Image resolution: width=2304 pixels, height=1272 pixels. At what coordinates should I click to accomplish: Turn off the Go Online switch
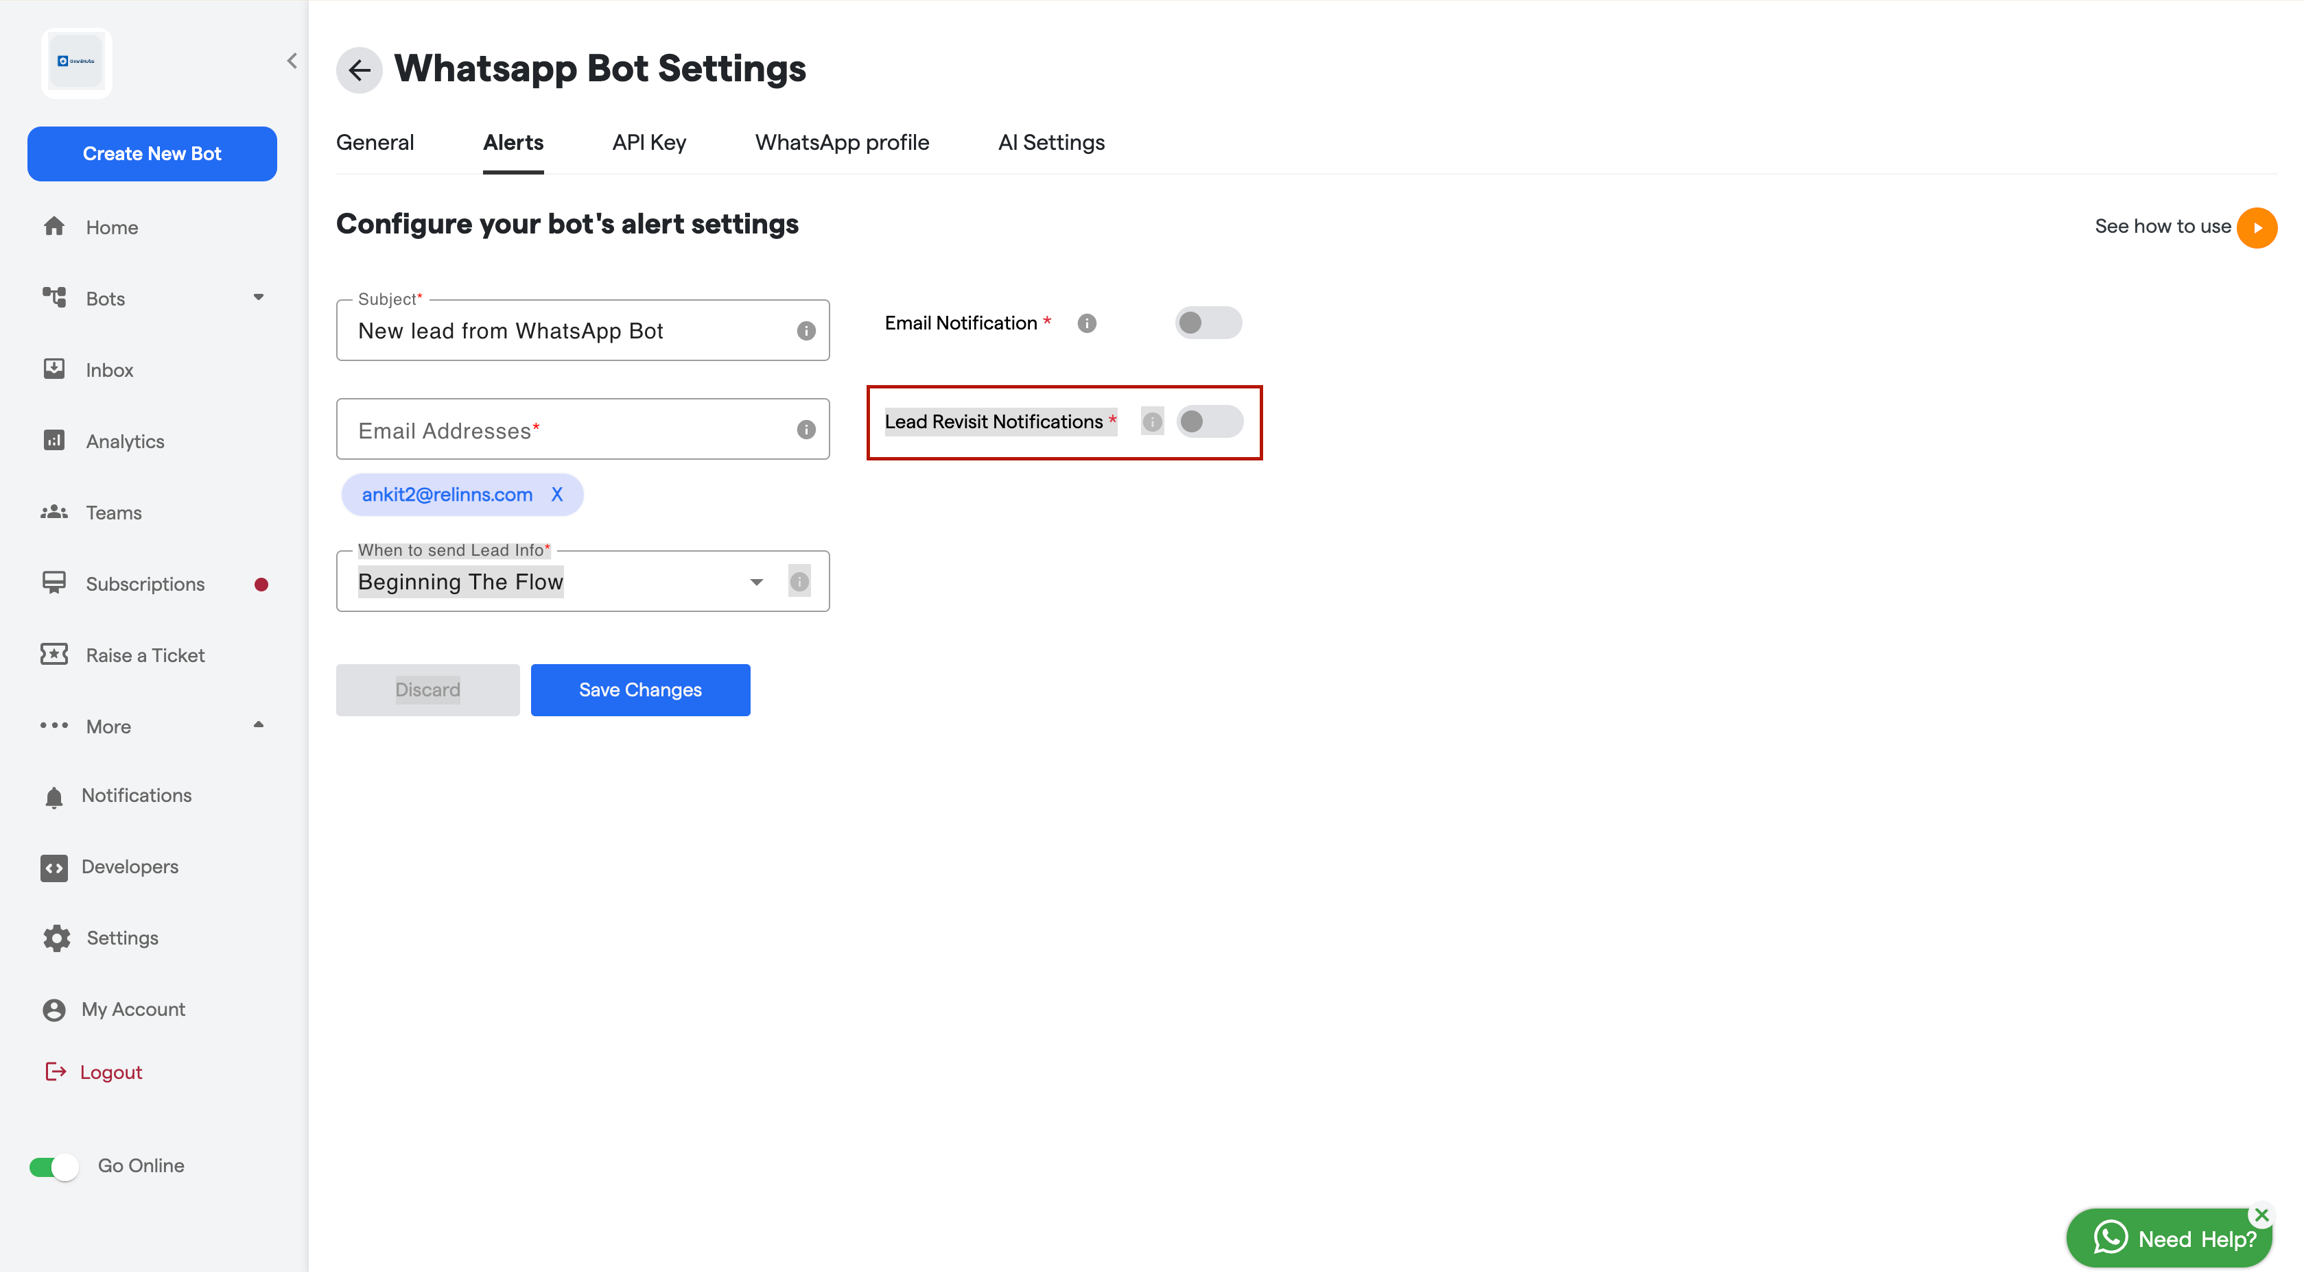54,1167
